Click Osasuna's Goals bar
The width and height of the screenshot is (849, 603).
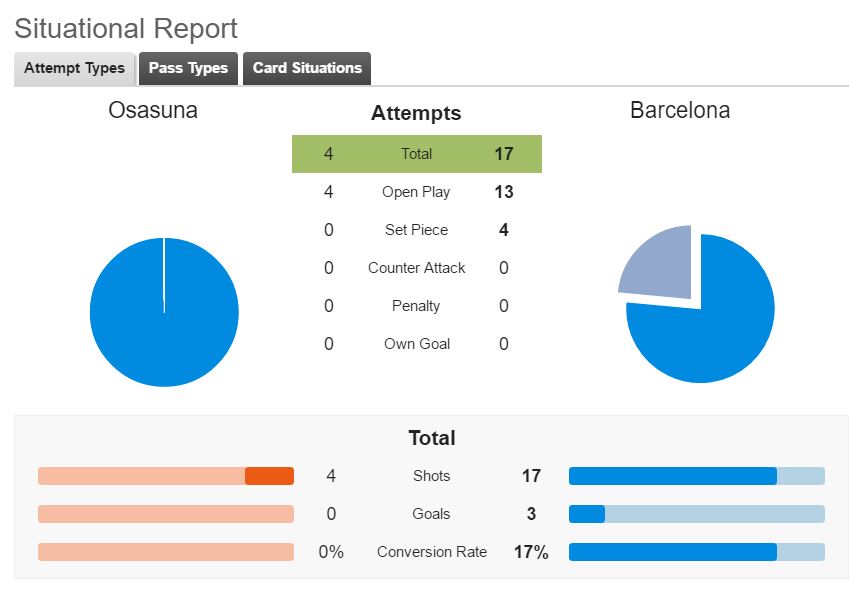click(166, 514)
